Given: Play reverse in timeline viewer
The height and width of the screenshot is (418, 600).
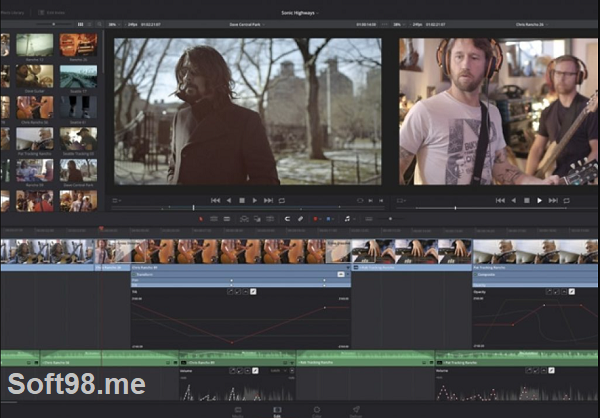Looking at the screenshot, I should coord(514,200).
